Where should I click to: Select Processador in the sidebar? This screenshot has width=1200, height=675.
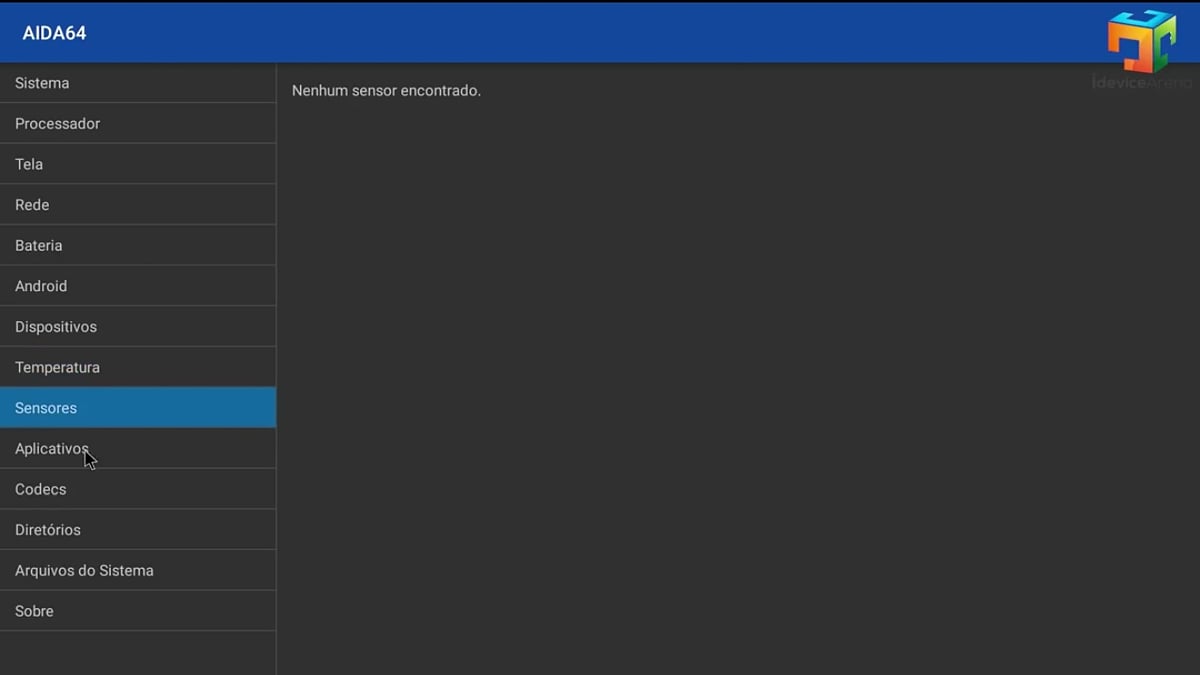(x=138, y=124)
